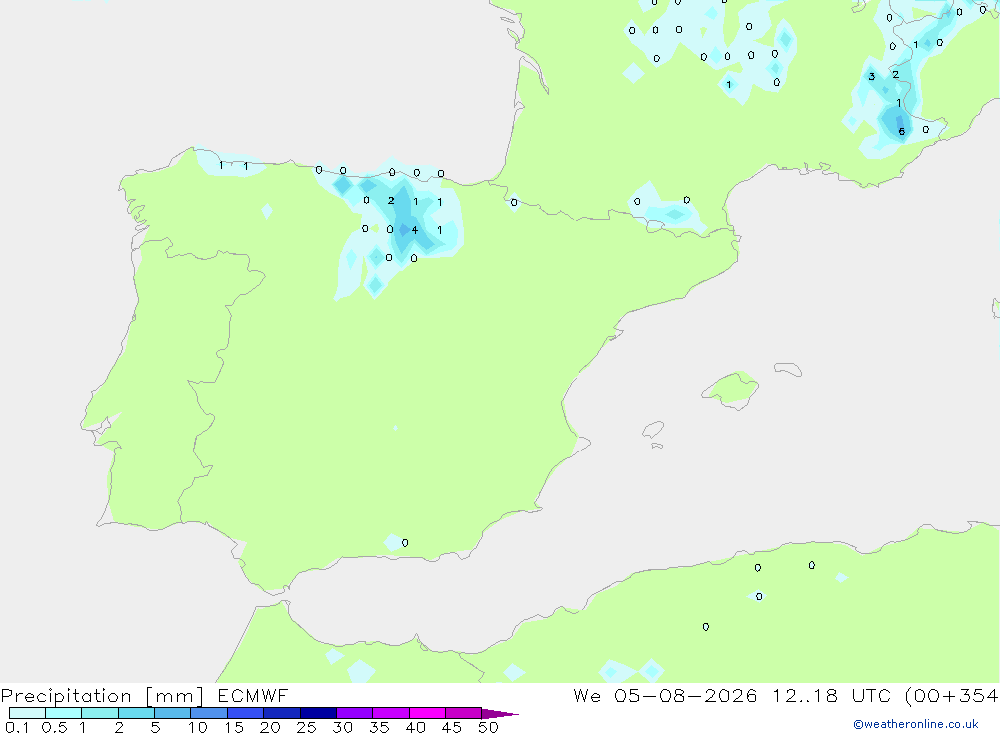This screenshot has width=1000, height=733.
Task: Click the 1–2 mm legend color swatch
Action: click(x=99, y=713)
